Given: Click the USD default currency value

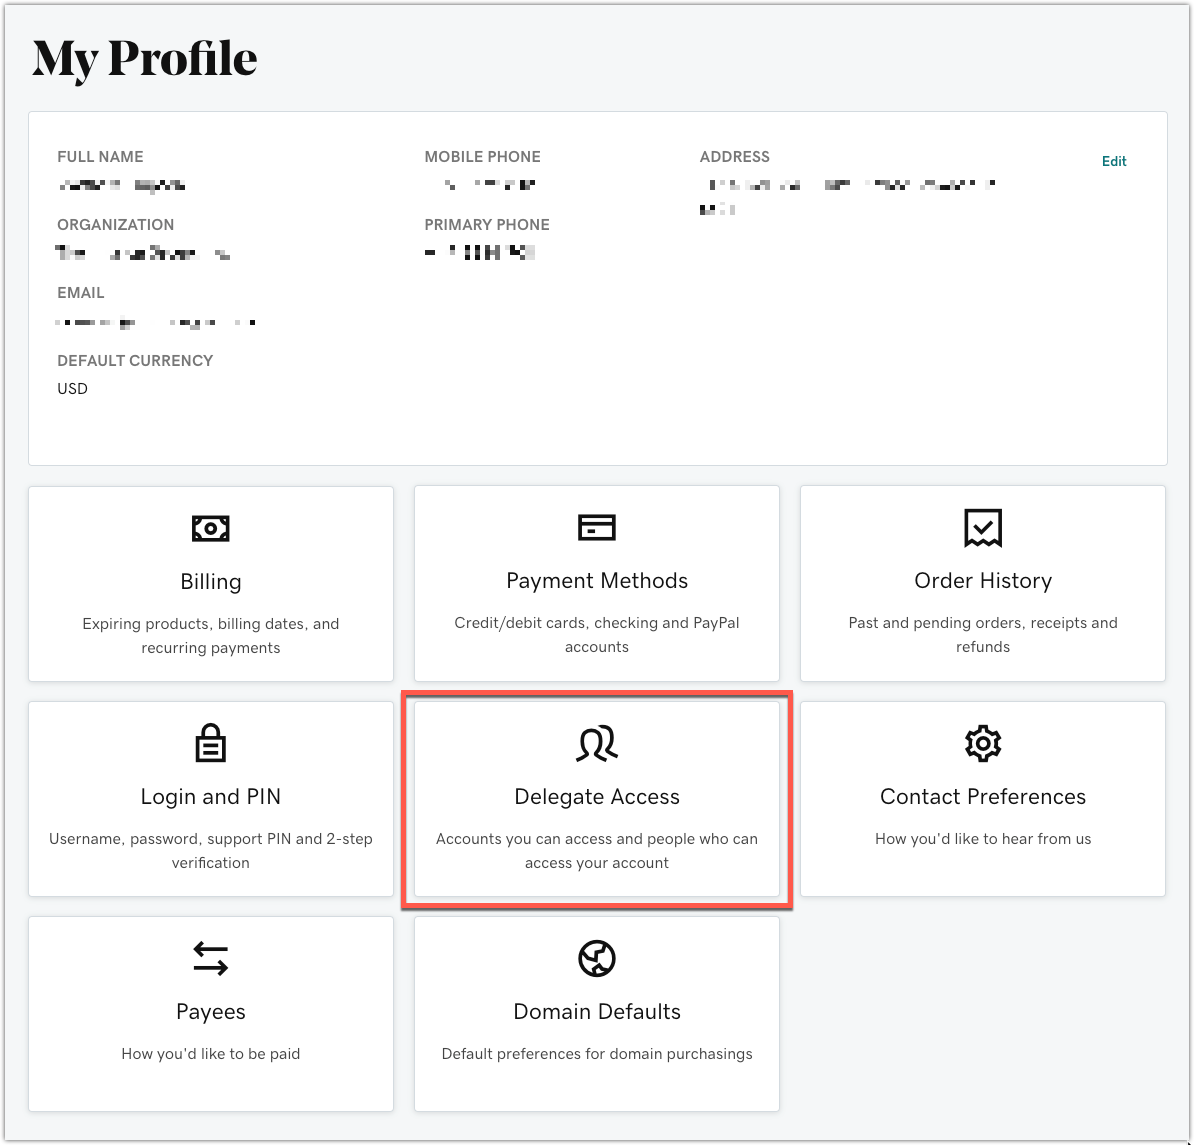Looking at the screenshot, I should [71, 388].
